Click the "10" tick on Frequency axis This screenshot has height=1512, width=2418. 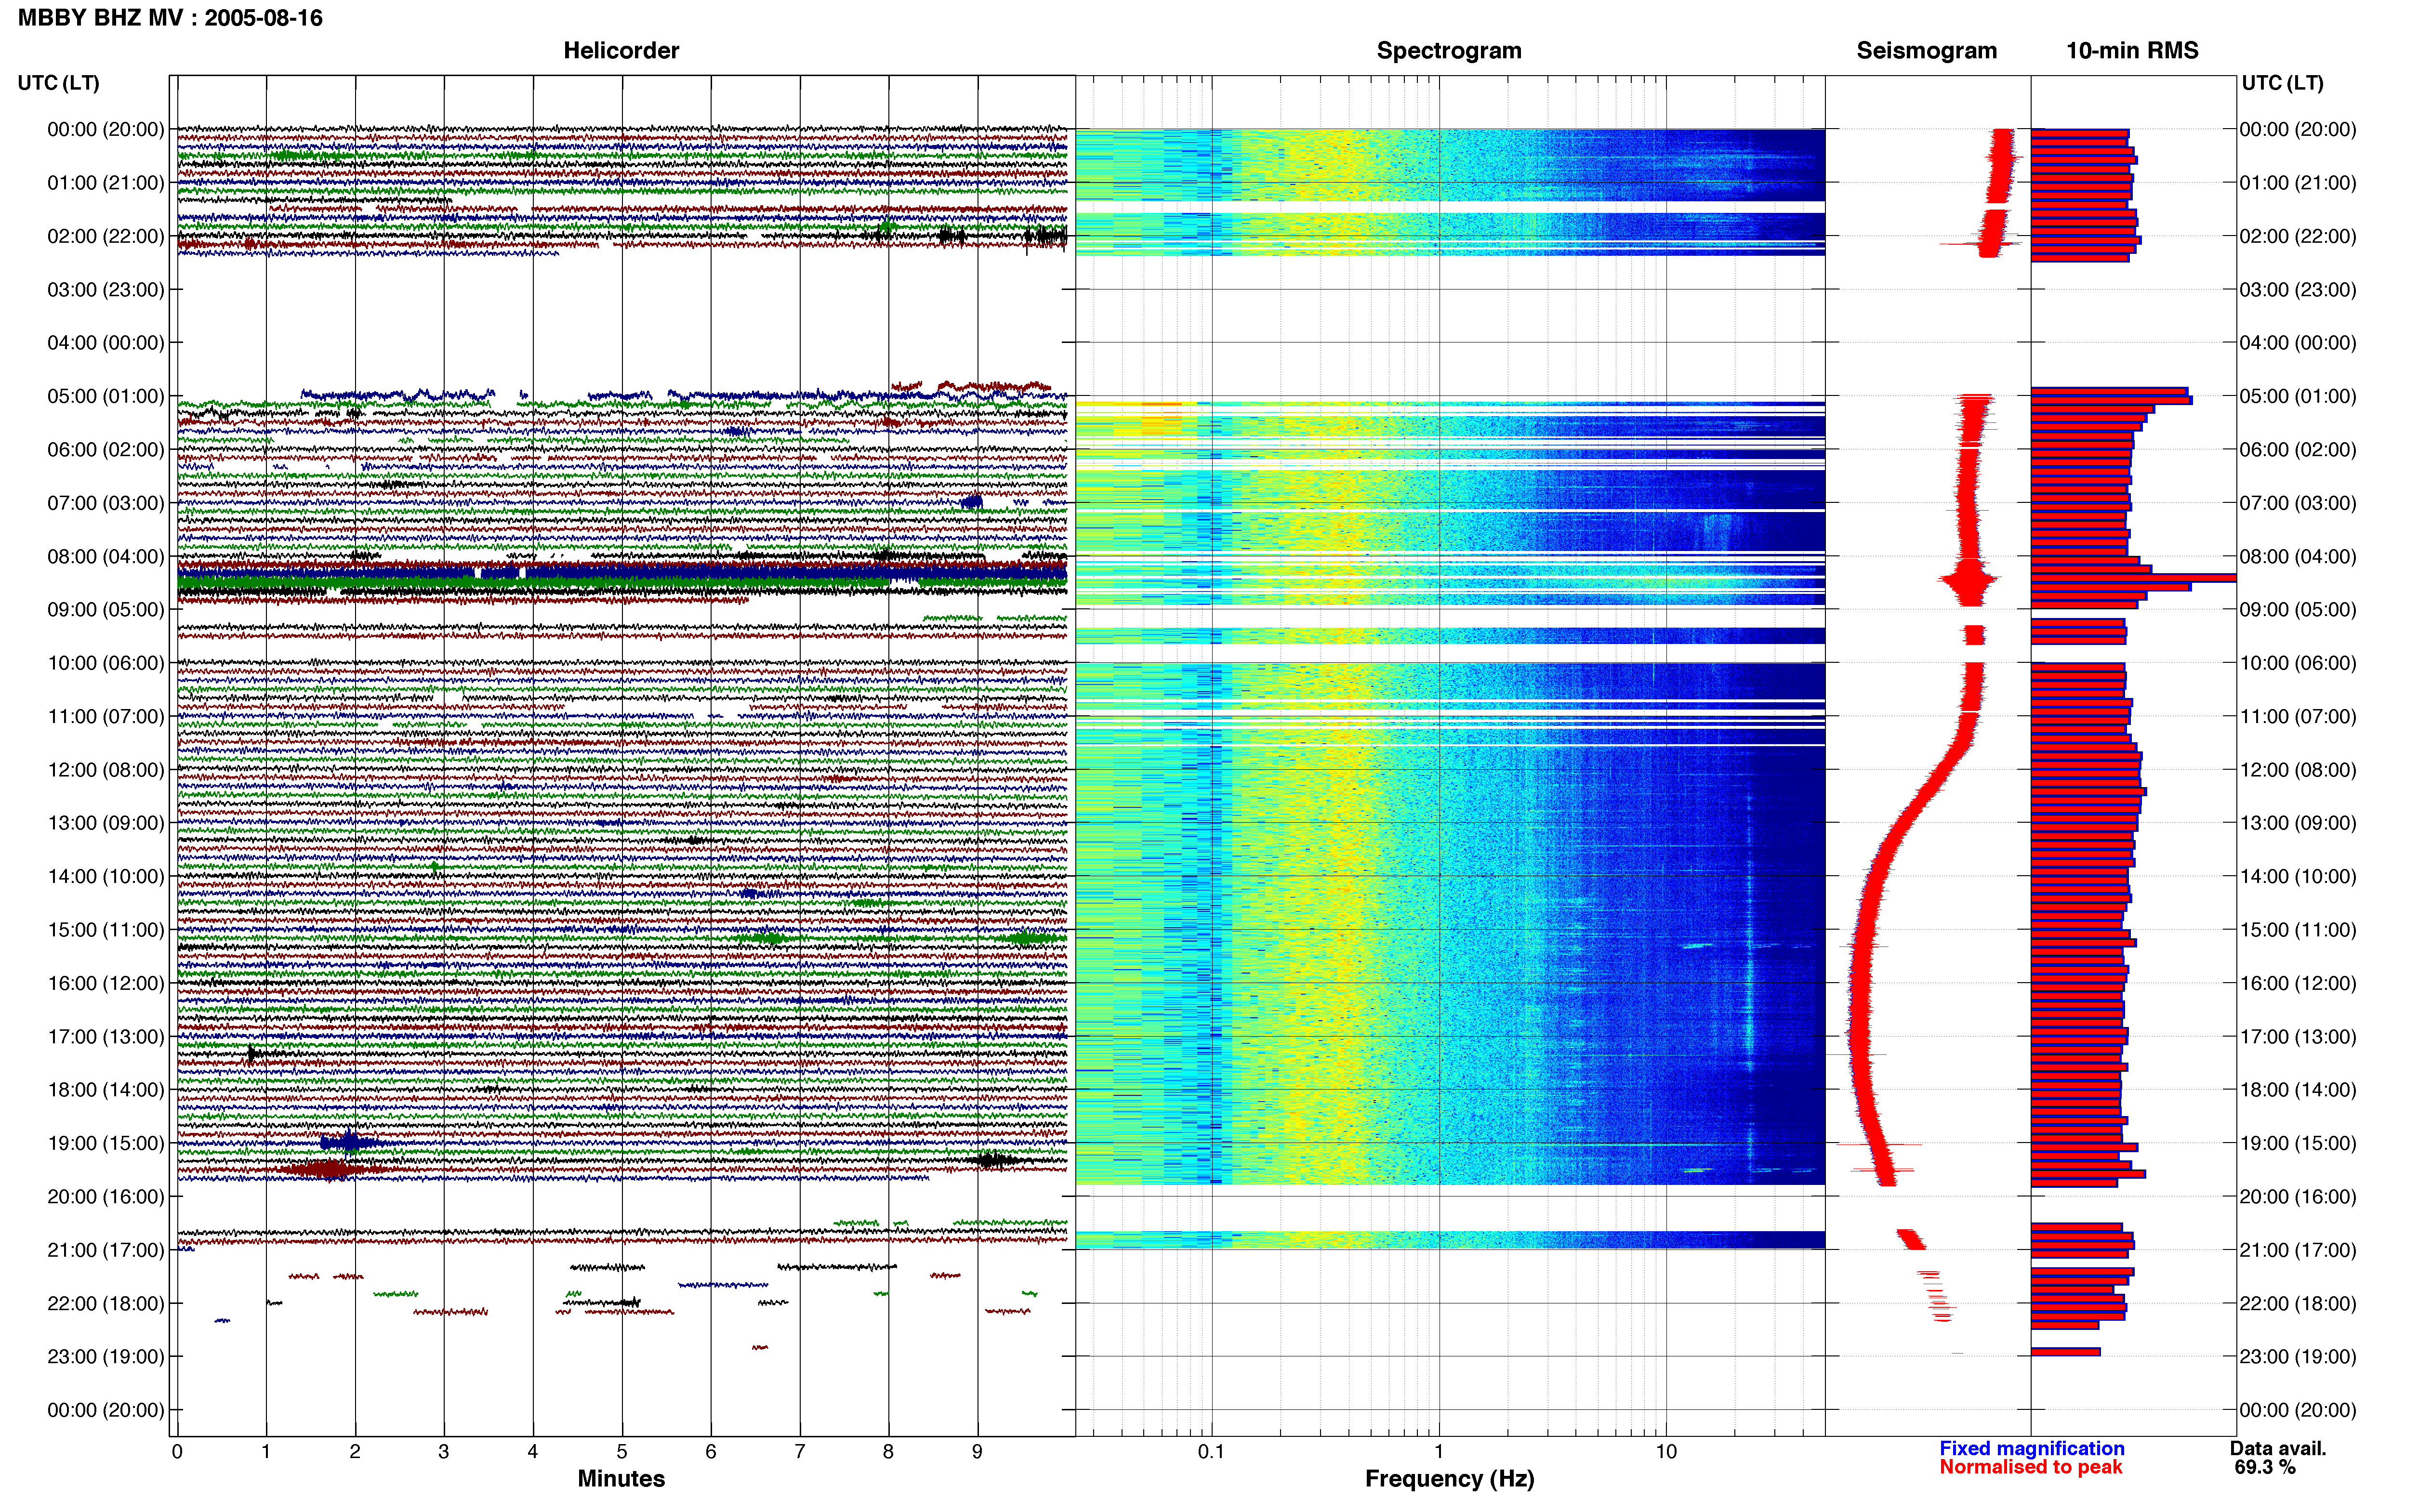[1666, 1452]
